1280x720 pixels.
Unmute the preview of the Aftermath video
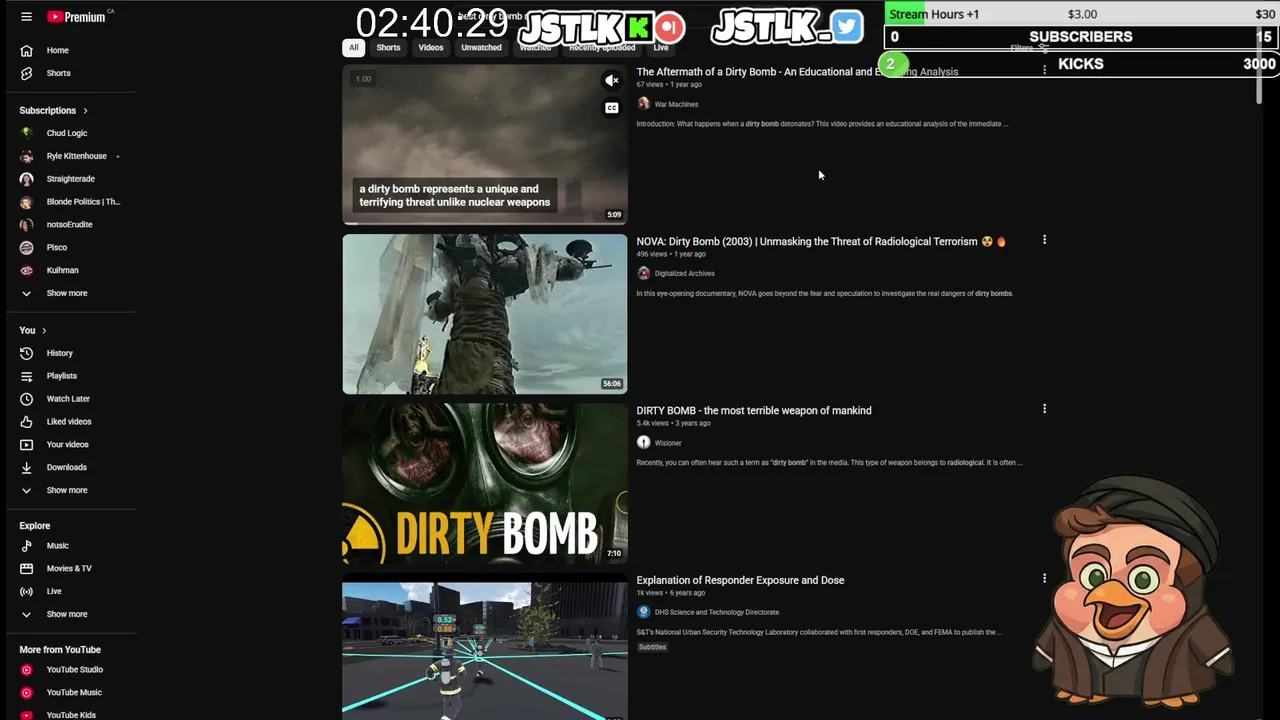611,80
